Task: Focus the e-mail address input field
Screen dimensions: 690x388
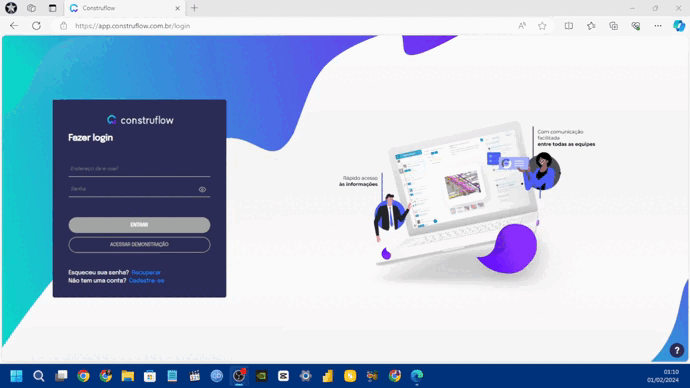Action: [139, 169]
